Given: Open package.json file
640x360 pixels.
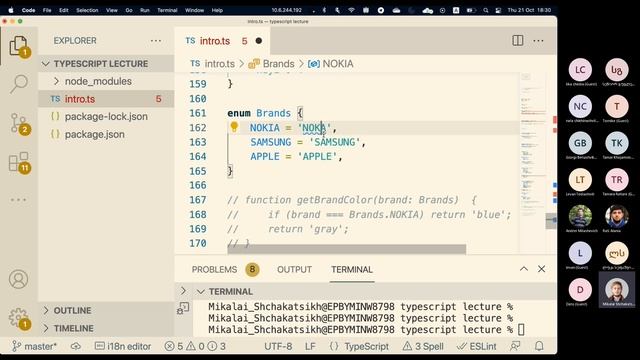Looking at the screenshot, I should [106, 134].
